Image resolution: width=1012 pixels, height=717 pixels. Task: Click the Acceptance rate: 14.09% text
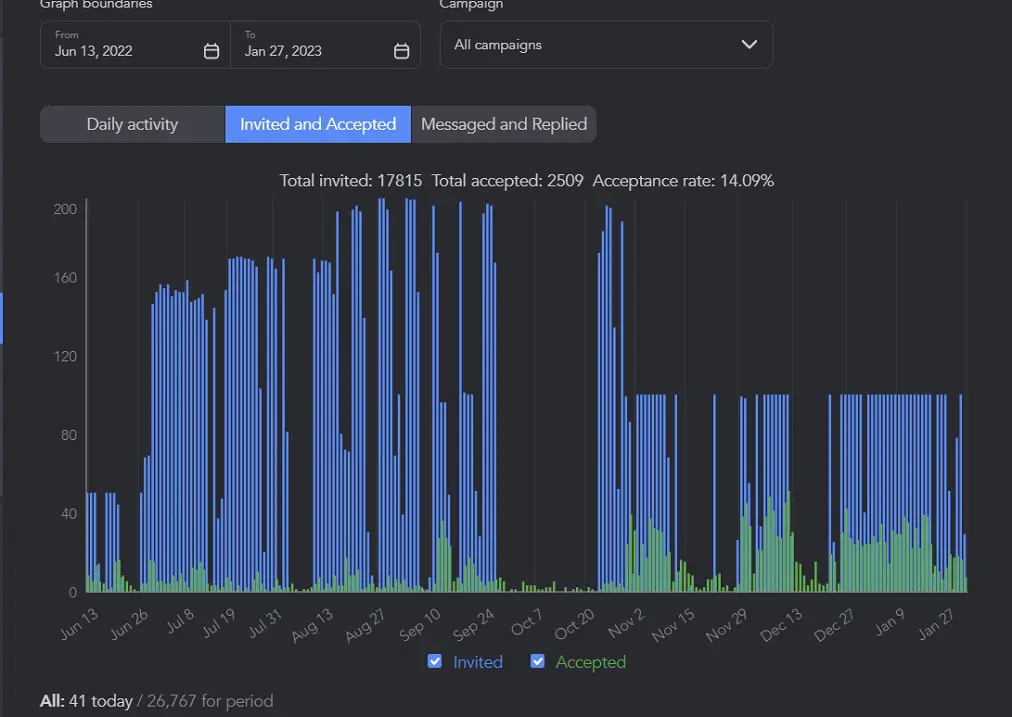(x=683, y=181)
